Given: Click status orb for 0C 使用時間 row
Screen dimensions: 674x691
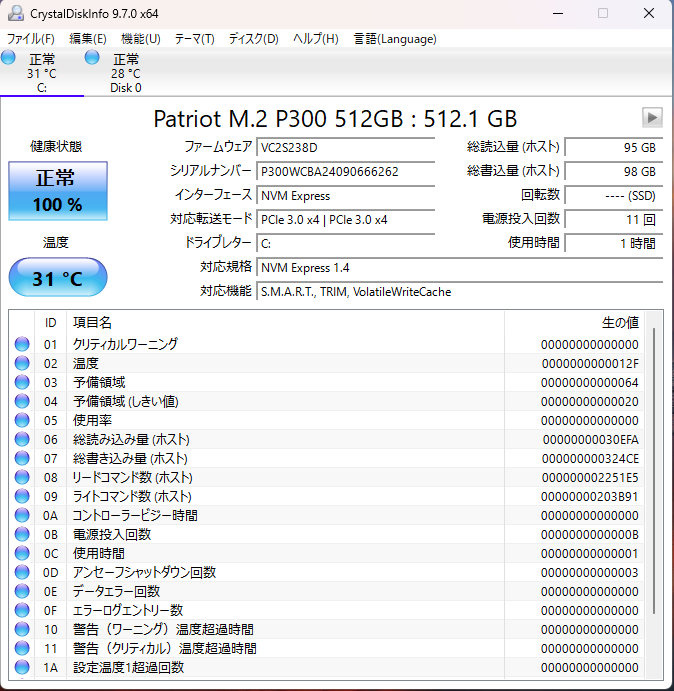Looking at the screenshot, I should point(22,553).
